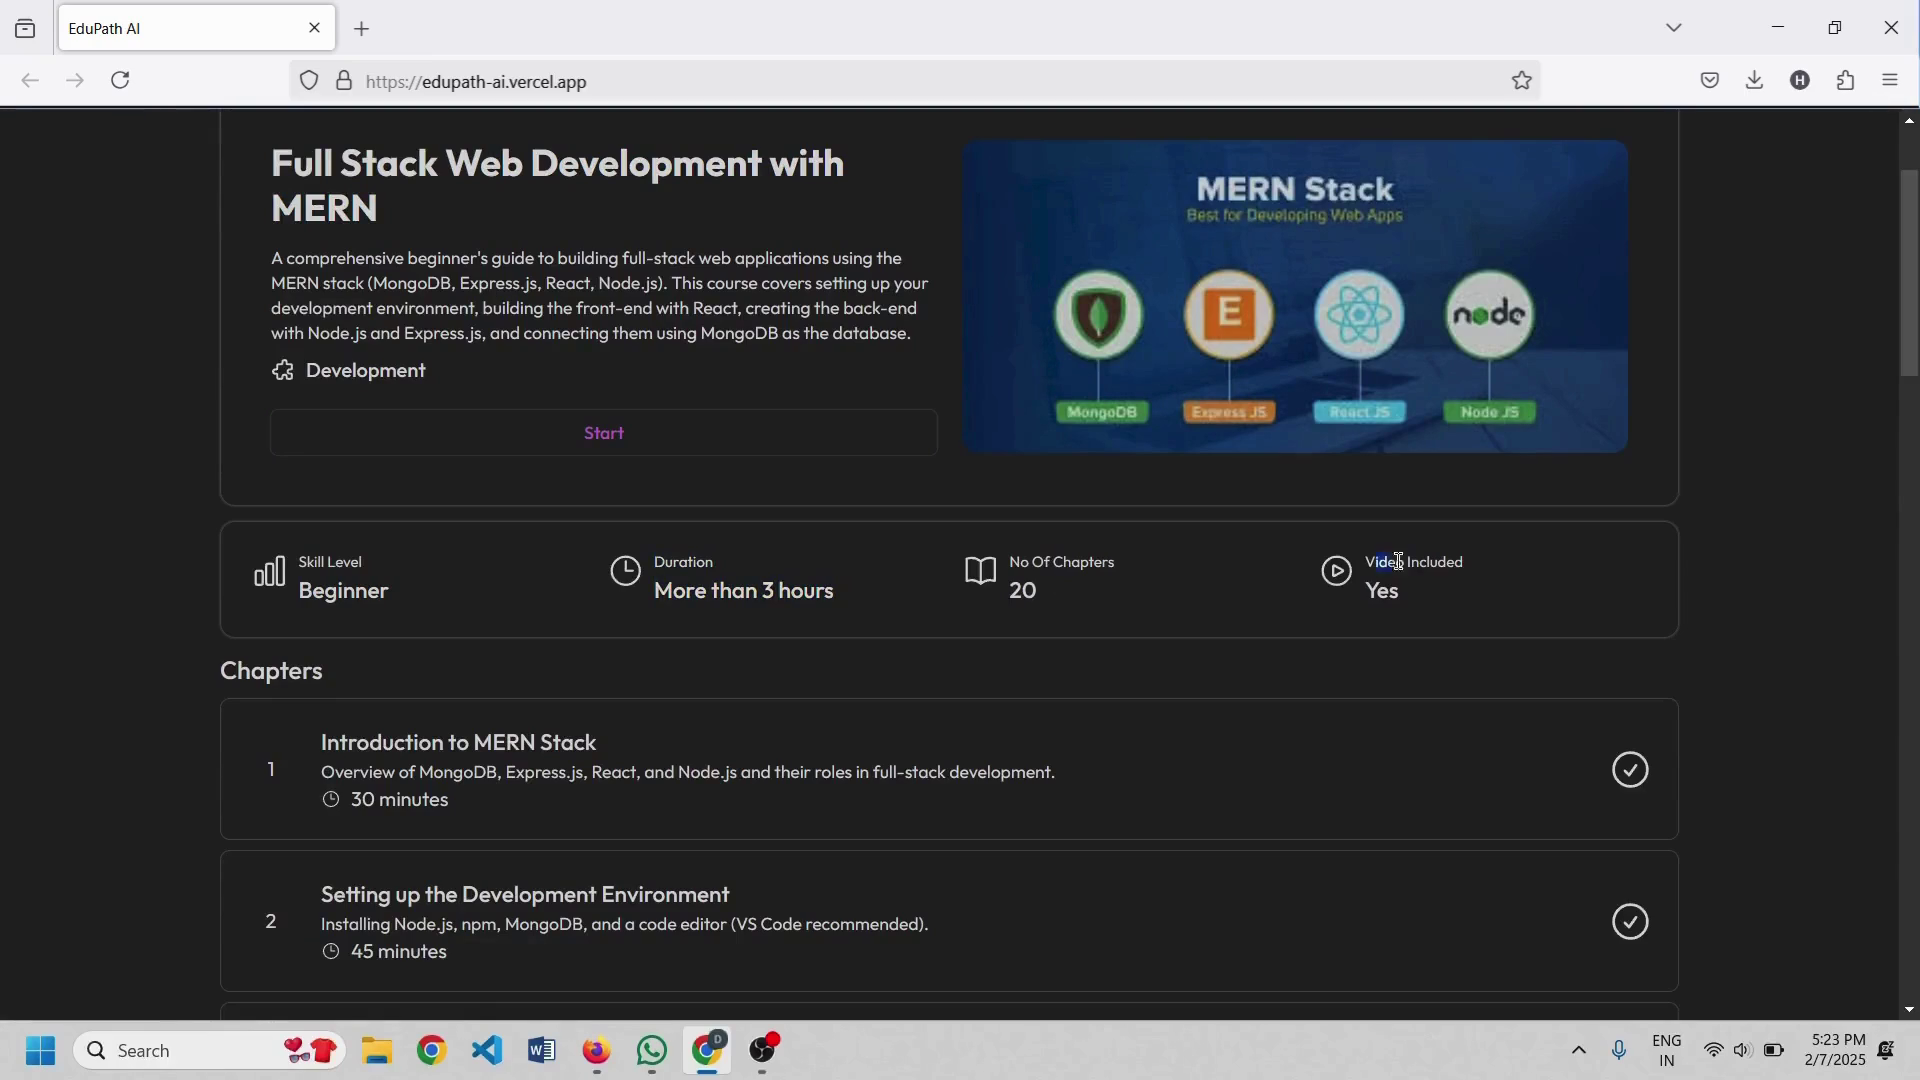
Task: Click the tracking protection shield icon
Action: point(309,81)
